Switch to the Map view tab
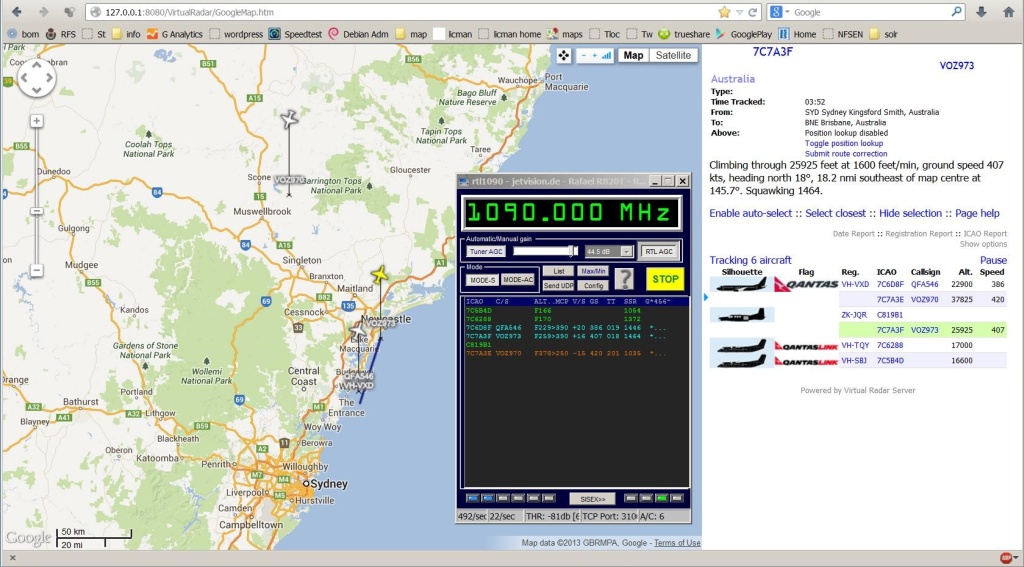Viewport: 1024px width, 567px height. coord(633,56)
